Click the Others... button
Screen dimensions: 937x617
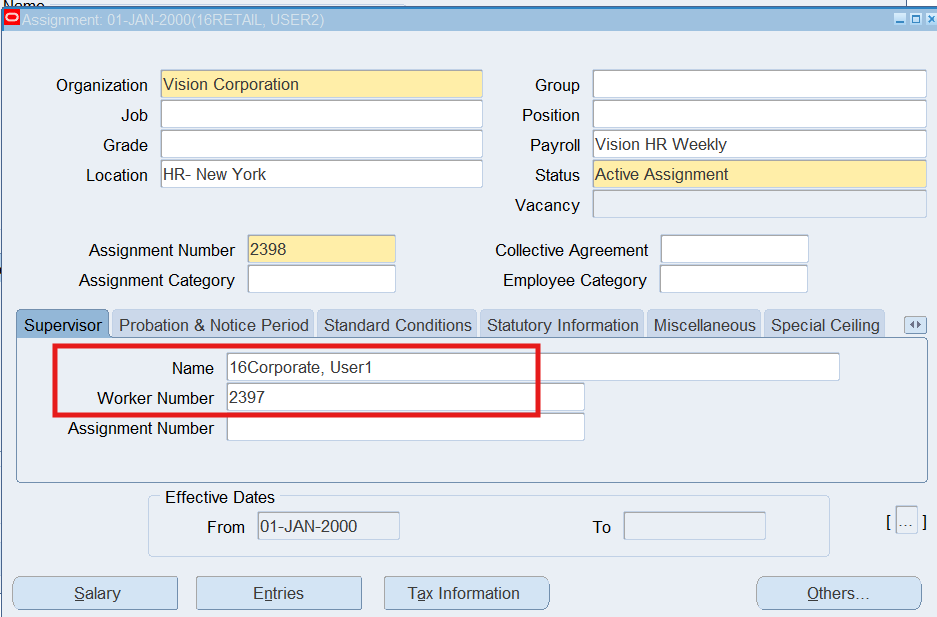[838, 593]
